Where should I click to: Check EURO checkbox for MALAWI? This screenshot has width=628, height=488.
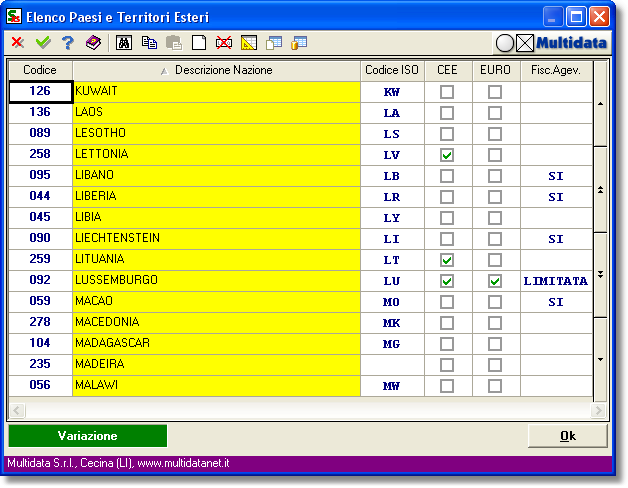click(495, 386)
